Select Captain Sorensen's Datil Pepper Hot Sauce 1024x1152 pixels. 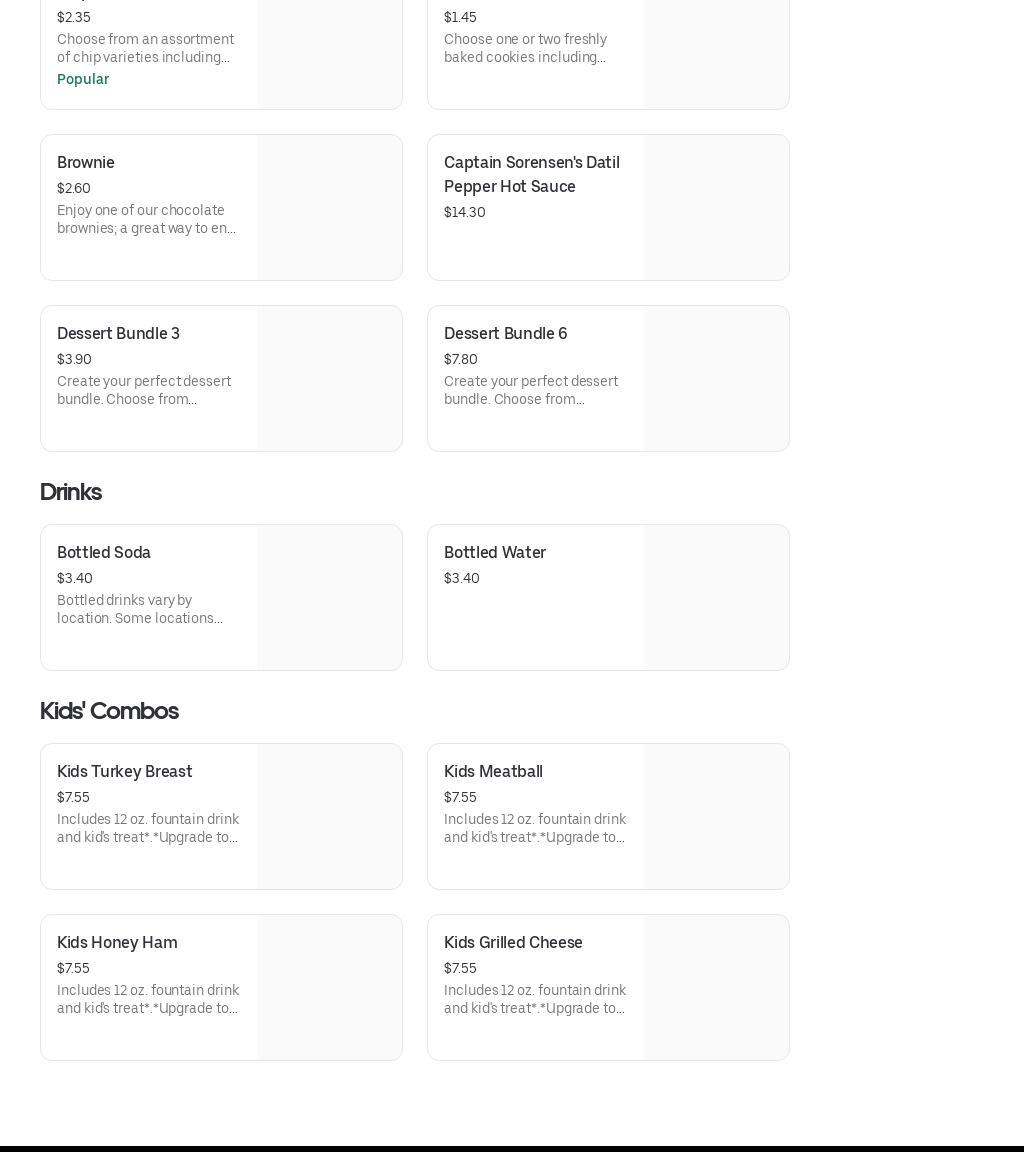(531, 174)
